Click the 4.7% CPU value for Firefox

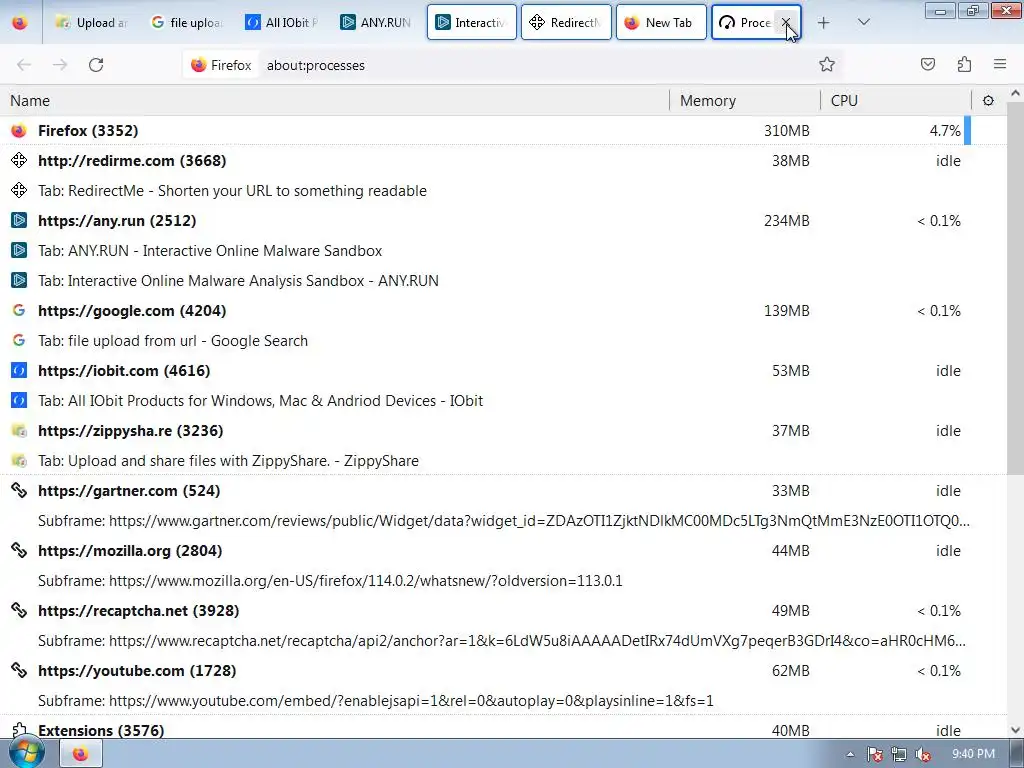[945, 131]
